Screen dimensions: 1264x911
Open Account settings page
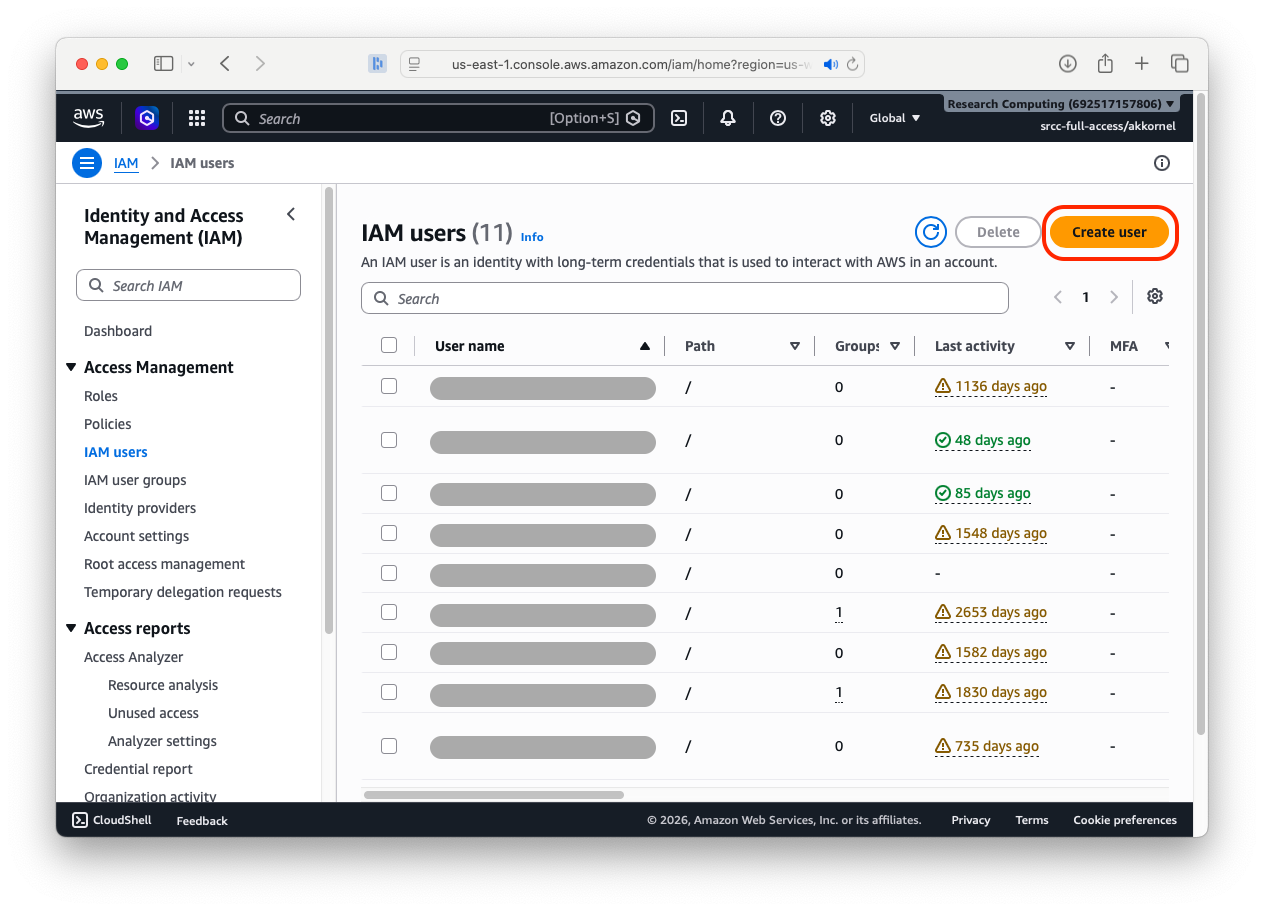137,536
